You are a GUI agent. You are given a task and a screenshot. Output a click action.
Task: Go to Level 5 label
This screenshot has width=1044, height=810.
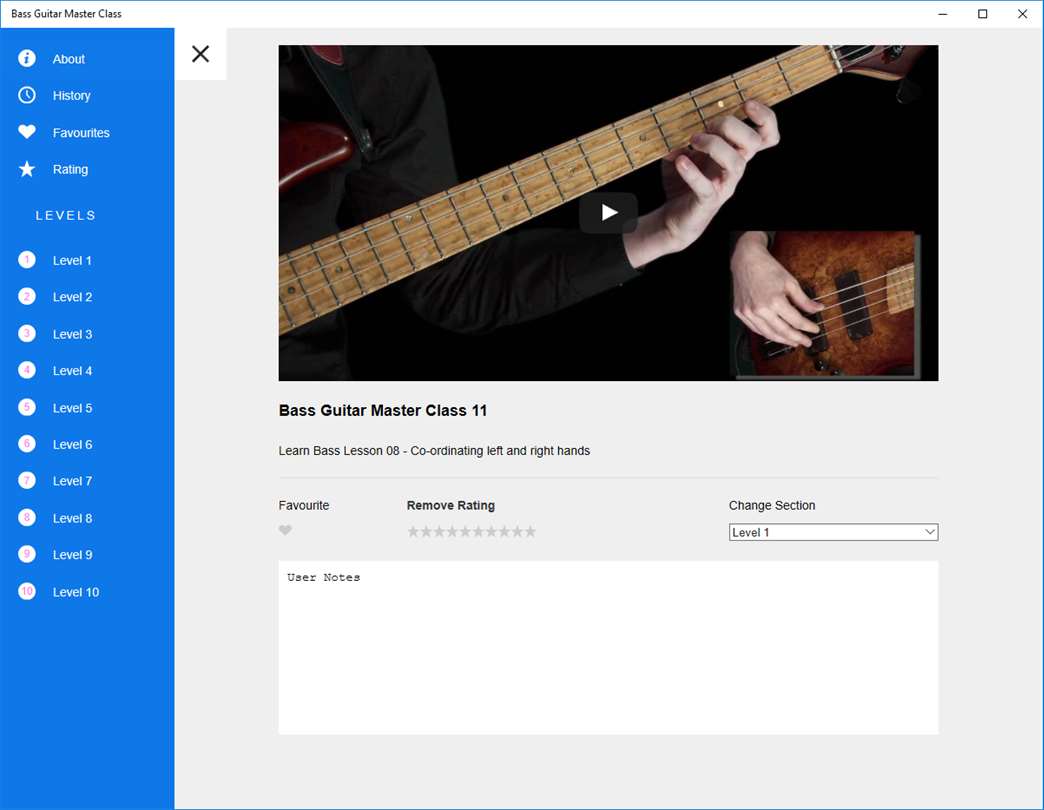[x=72, y=408]
